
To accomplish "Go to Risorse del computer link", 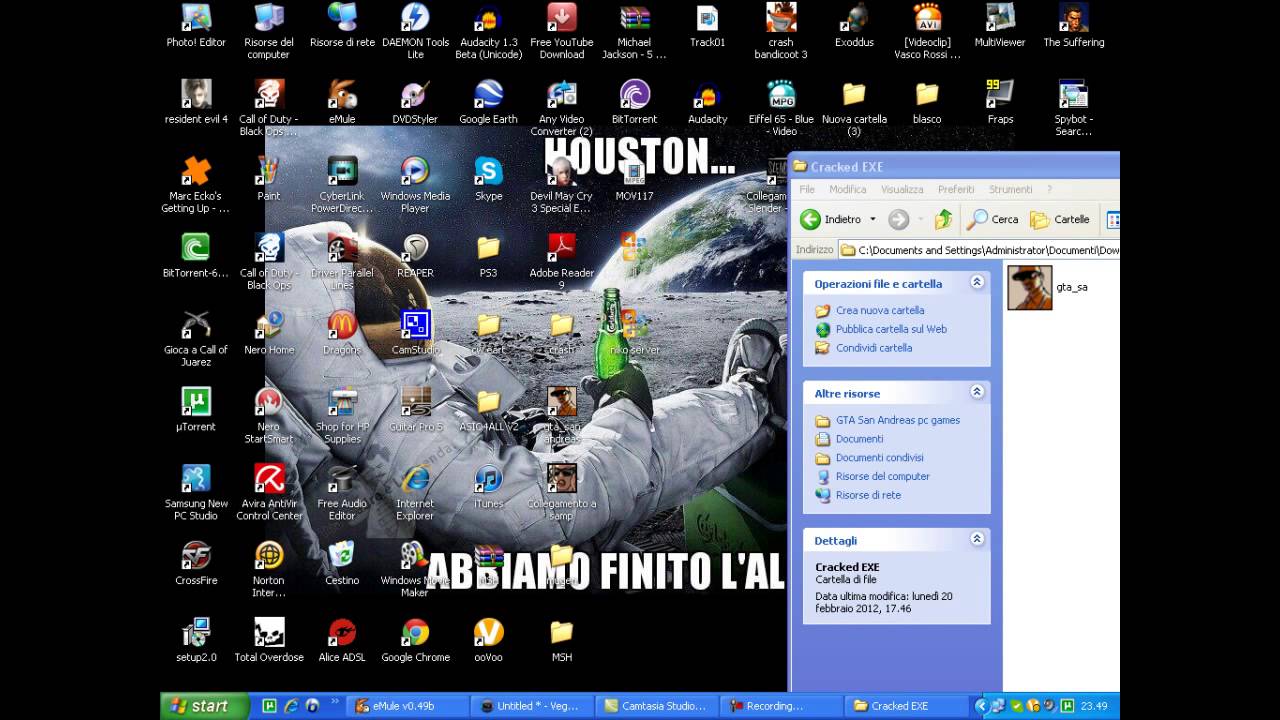I will tap(883, 477).
